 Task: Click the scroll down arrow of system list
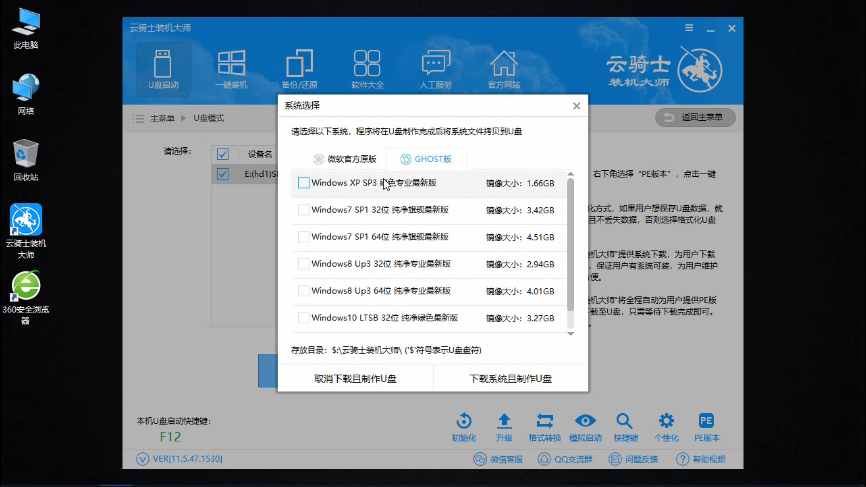[571, 334]
